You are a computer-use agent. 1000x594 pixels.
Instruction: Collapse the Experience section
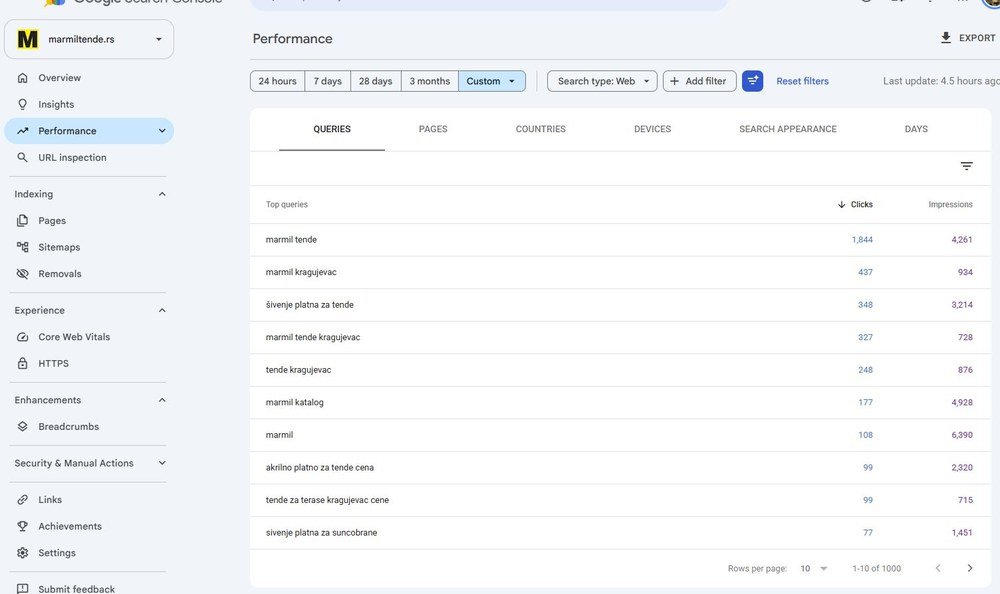tap(162, 310)
